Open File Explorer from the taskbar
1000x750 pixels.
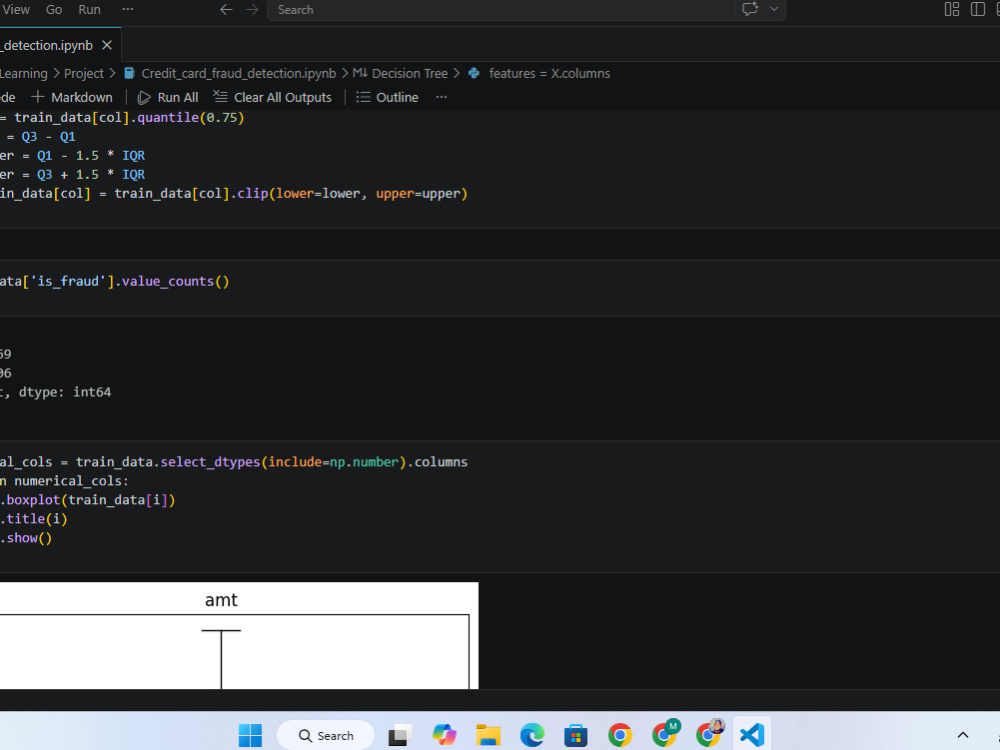point(488,735)
